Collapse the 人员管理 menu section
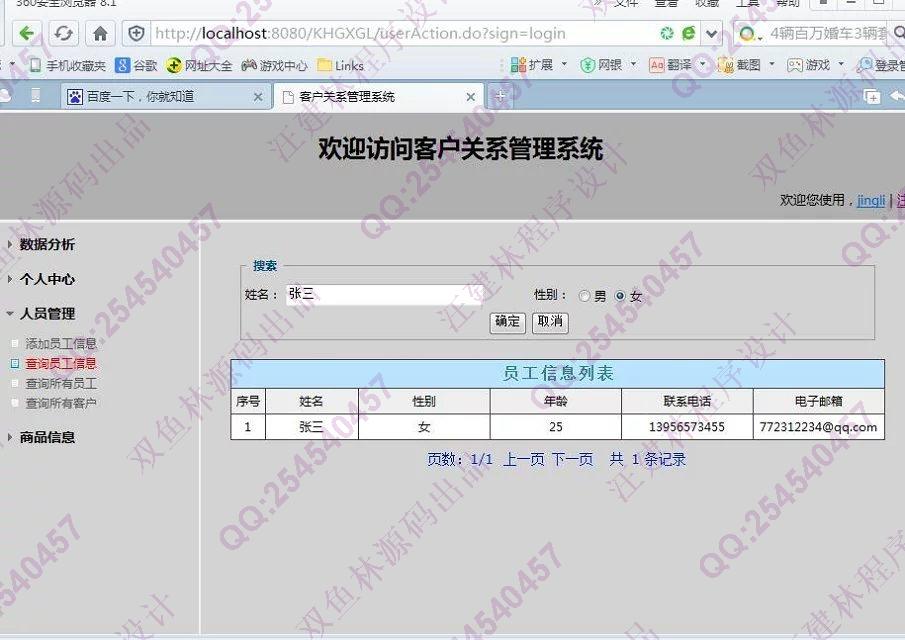The image size is (905, 640). (47, 313)
